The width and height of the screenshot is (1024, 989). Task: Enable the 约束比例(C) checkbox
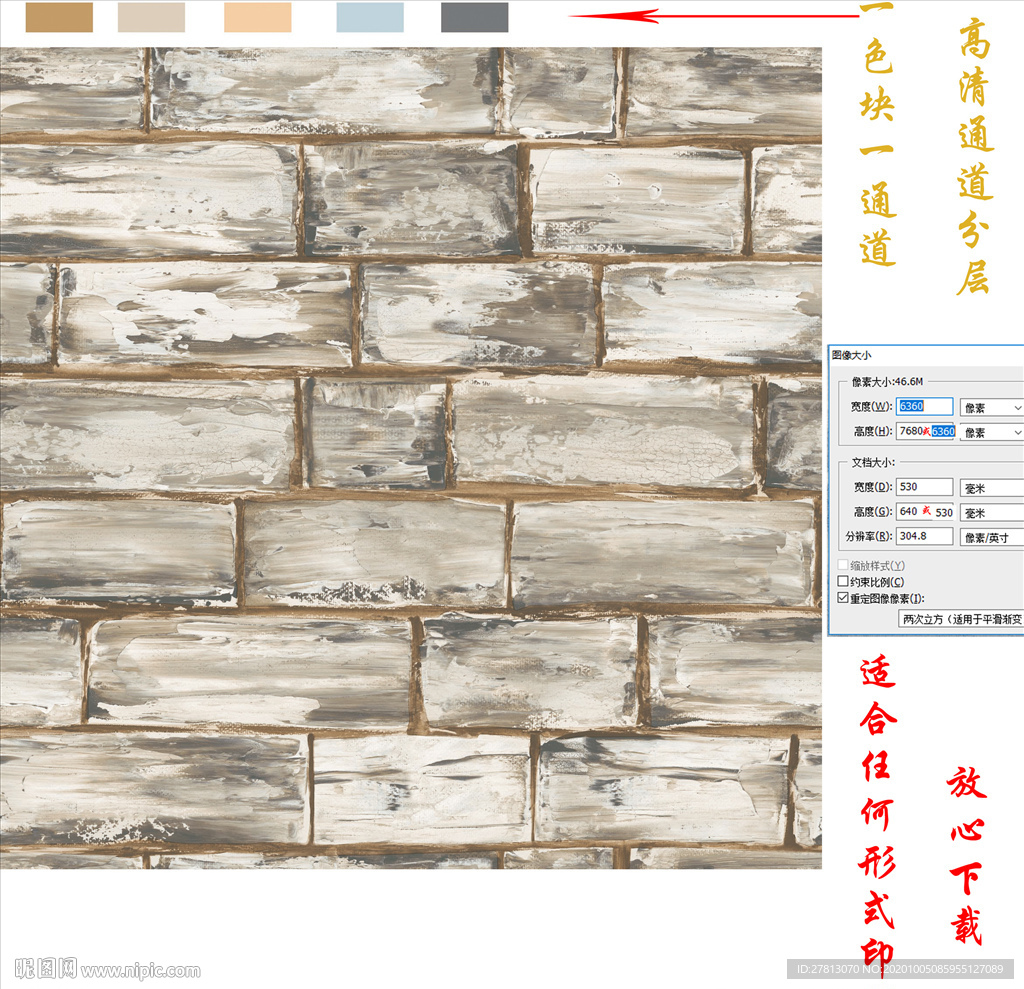click(843, 582)
